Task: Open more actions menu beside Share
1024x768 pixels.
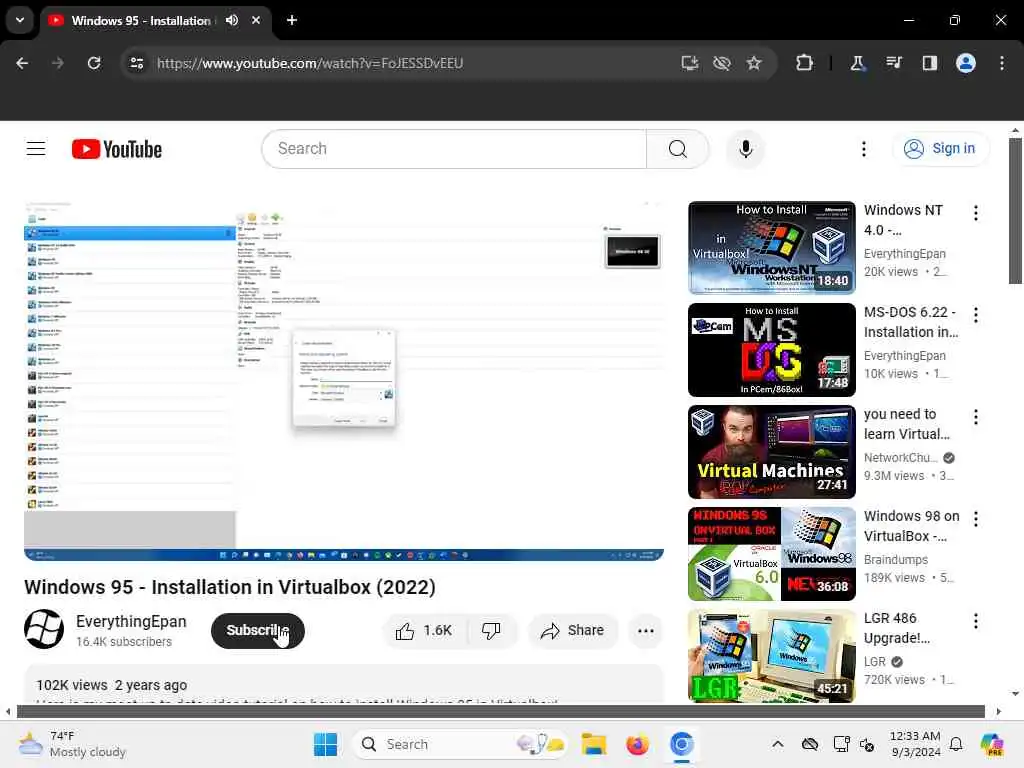Action: (645, 630)
